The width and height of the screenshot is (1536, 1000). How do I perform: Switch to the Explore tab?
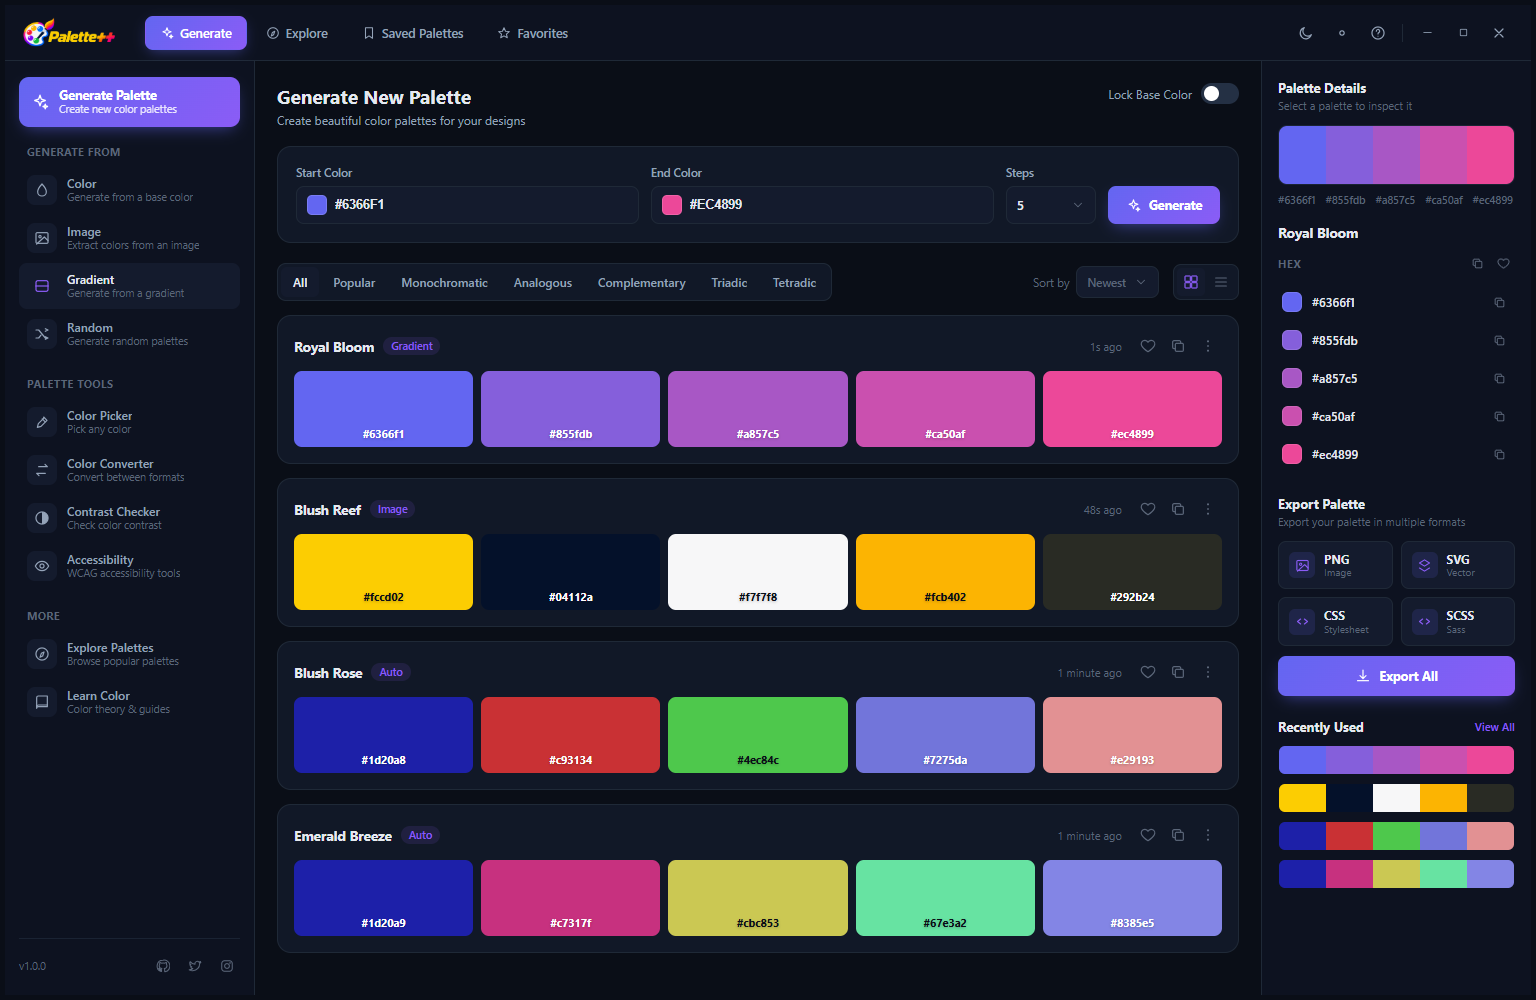click(297, 33)
